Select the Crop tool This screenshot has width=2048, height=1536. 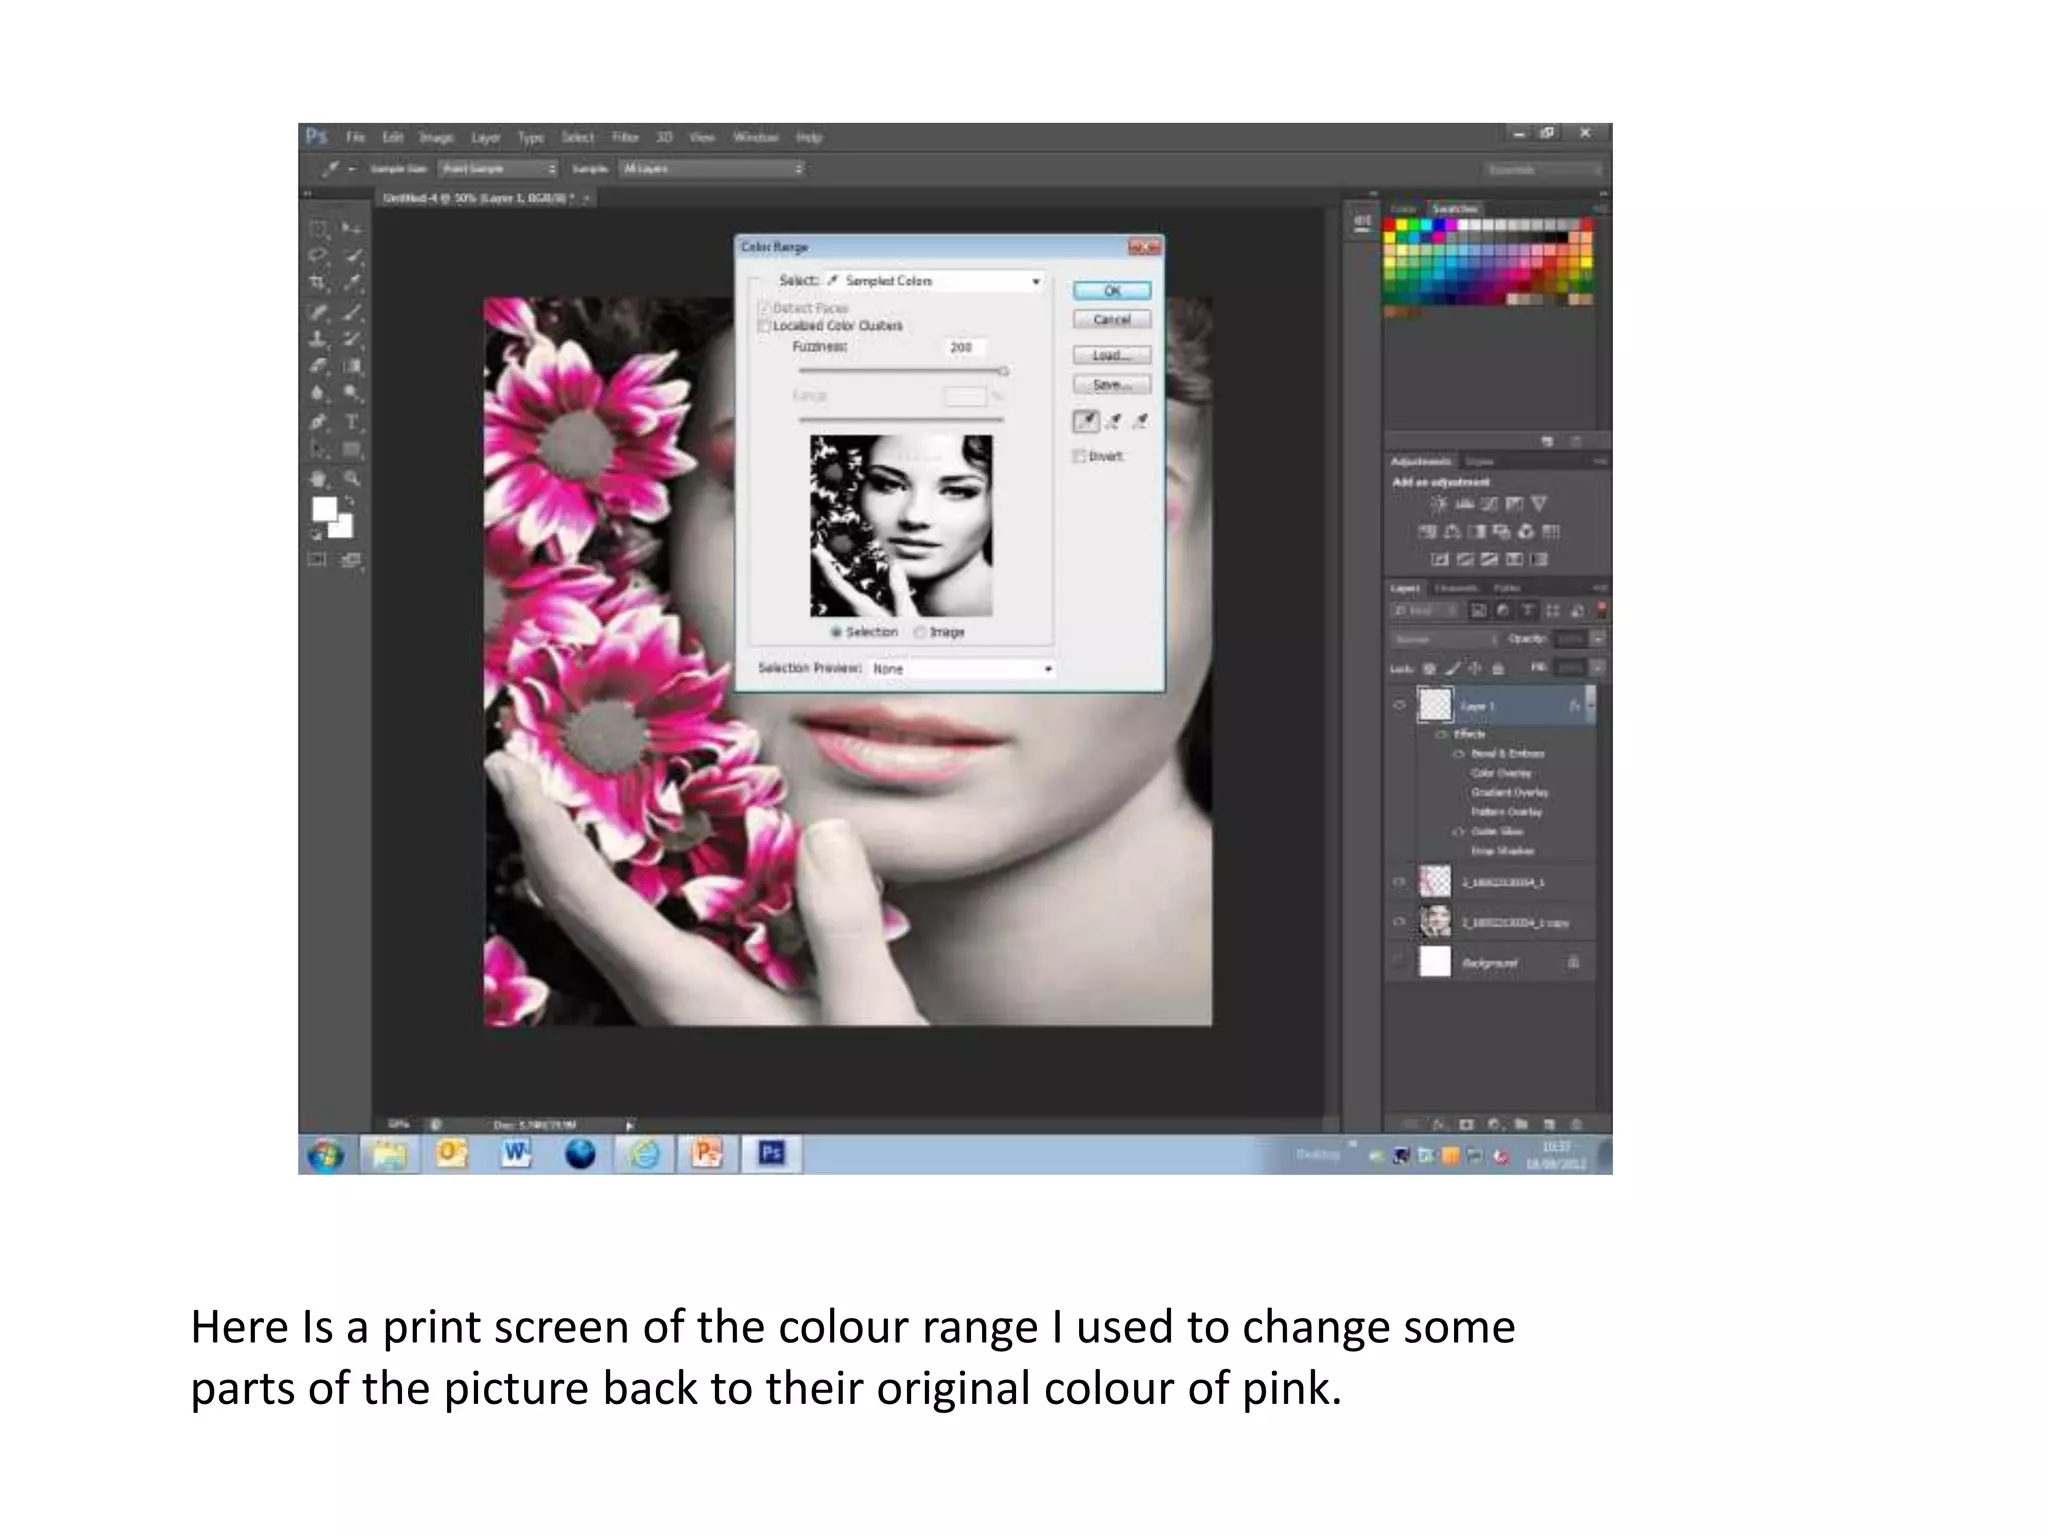319,283
